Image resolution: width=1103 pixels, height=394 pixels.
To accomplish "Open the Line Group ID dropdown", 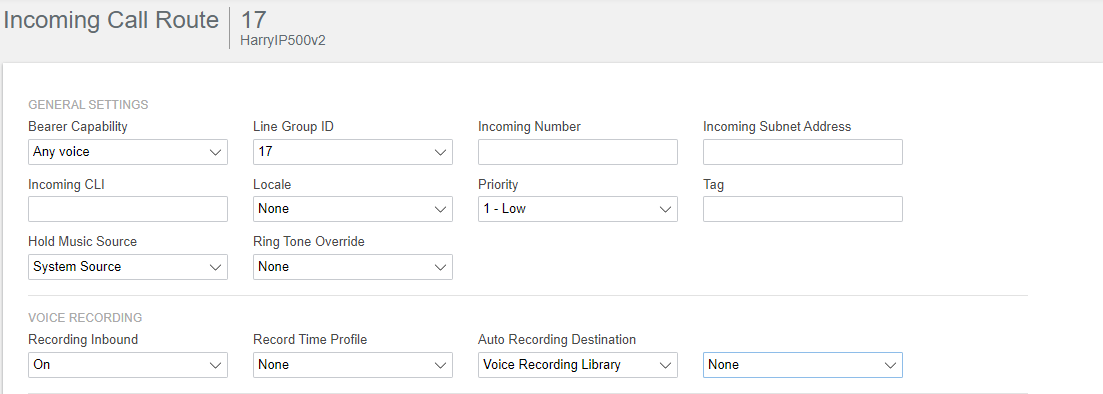I will pos(352,152).
